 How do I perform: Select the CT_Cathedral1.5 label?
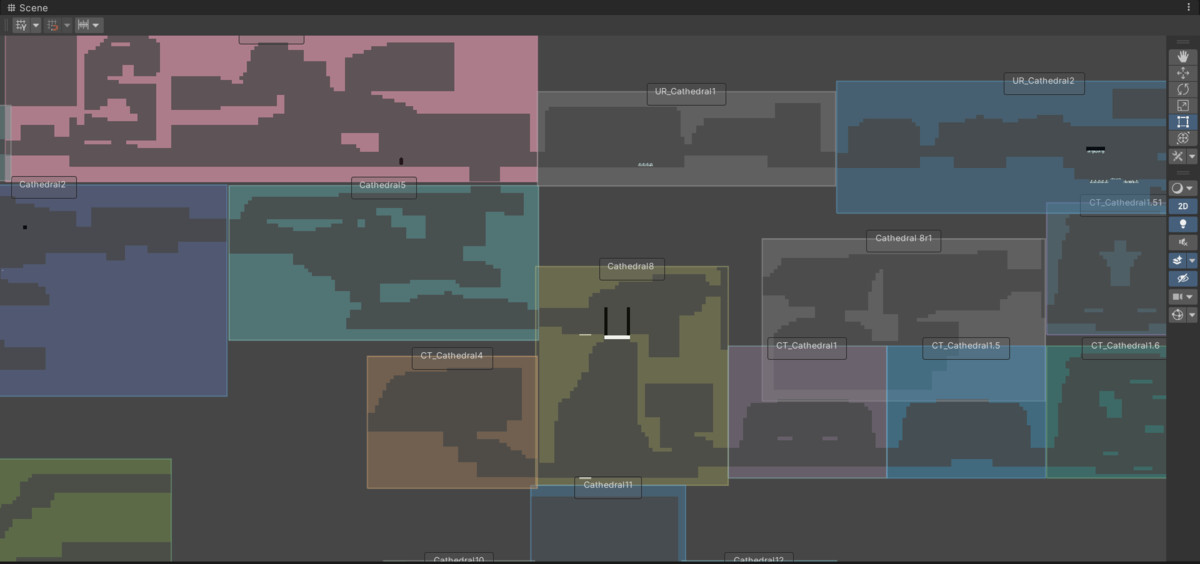tap(966, 346)
